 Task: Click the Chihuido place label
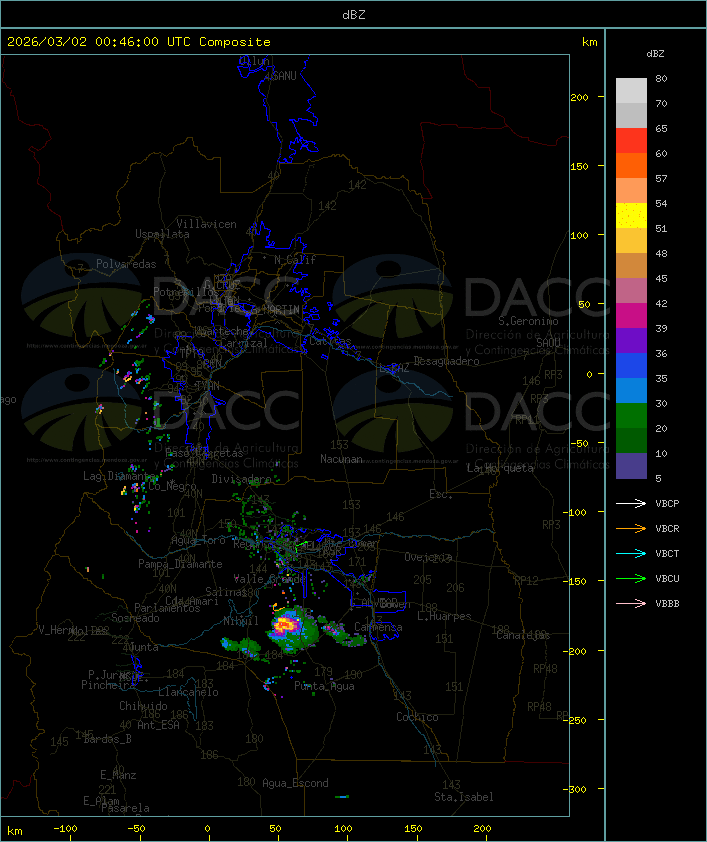(x=143, y=706)
